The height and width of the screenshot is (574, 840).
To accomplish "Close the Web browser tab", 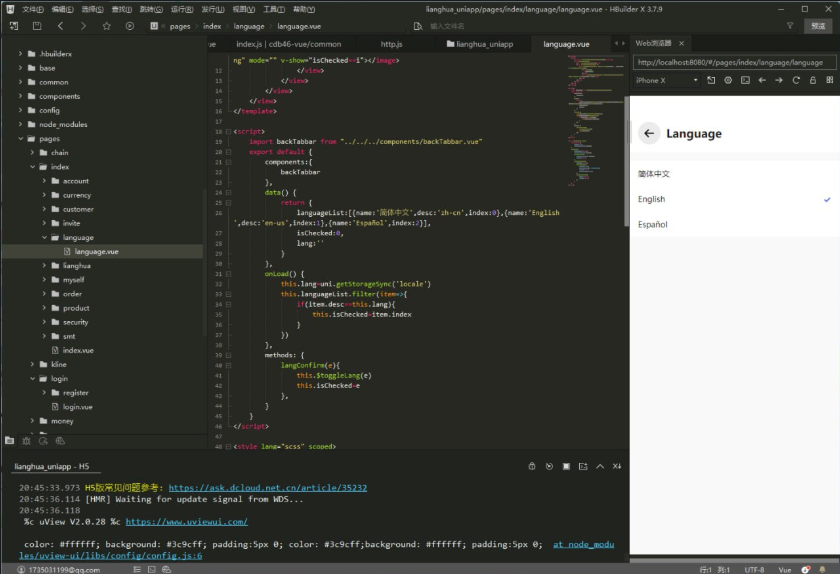I will (681, 43).
